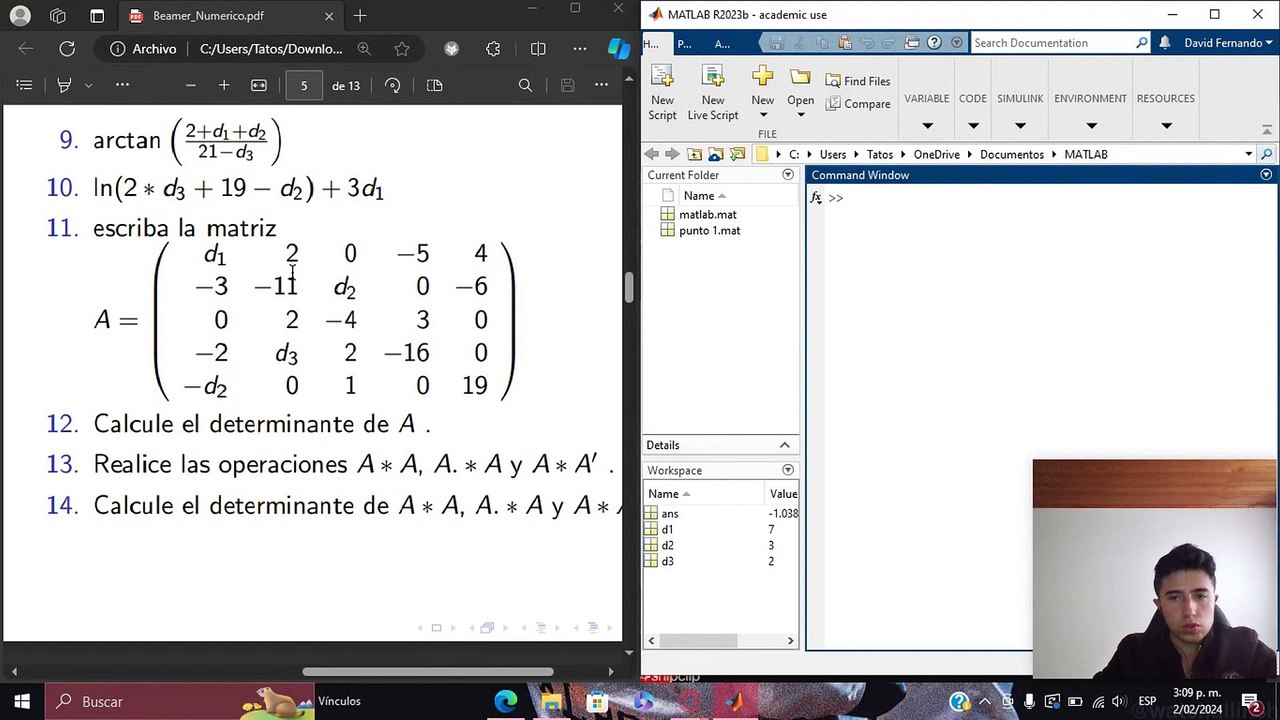Switch to the MATLAB Apps tab
The width and height of the screenshot is (1280, 720).
722,43
